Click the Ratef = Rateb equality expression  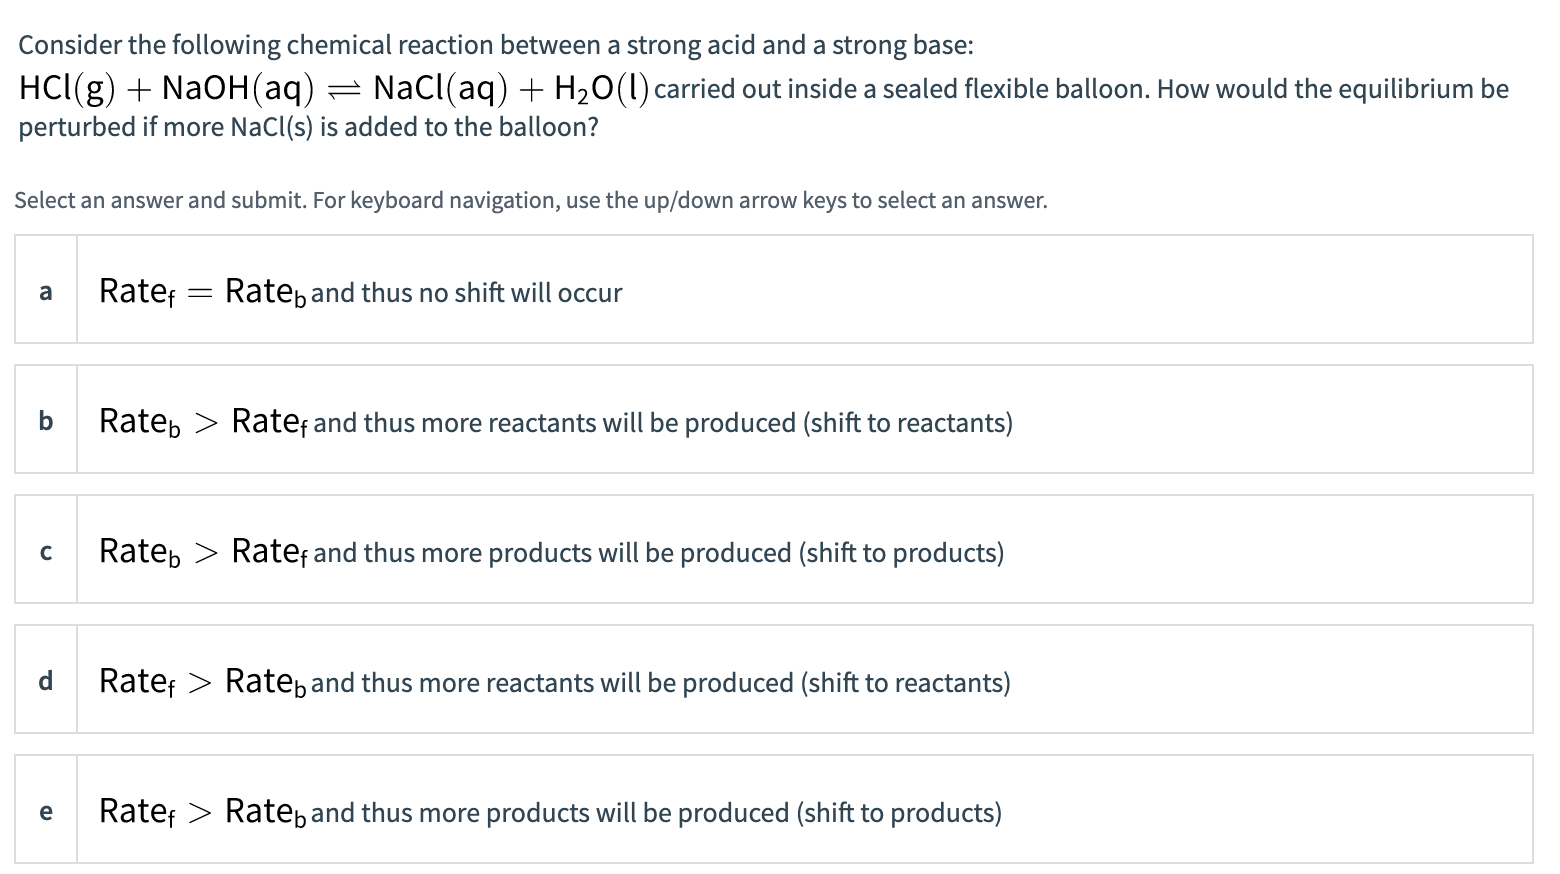tap(200, 290)
